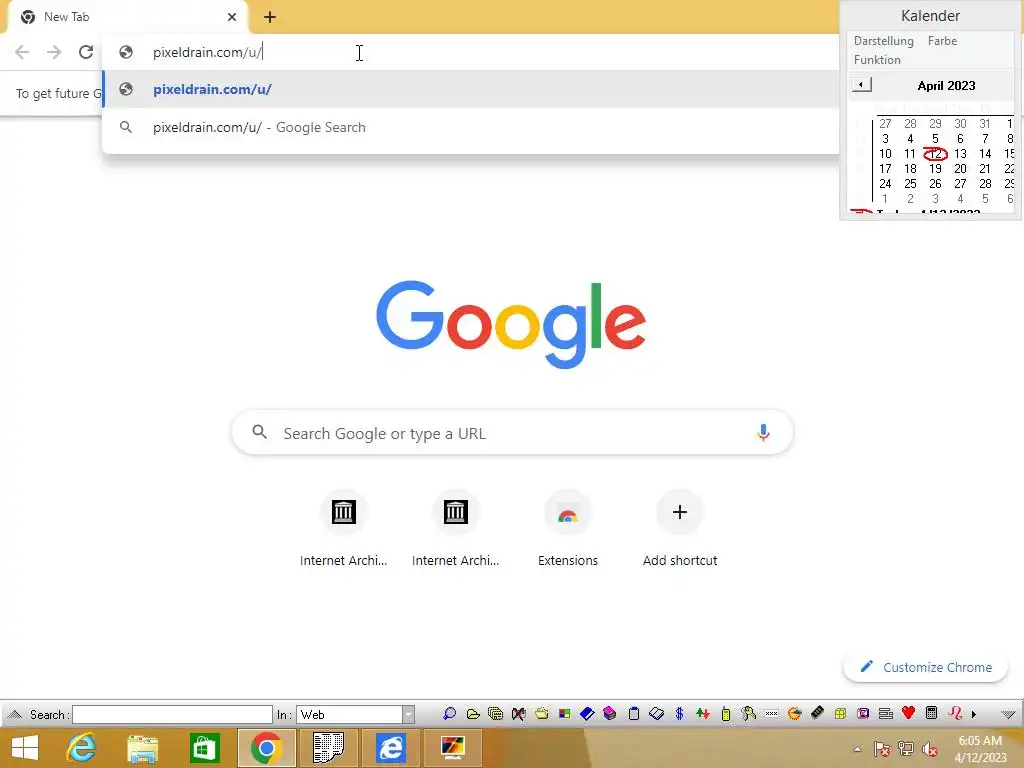
Task: Click Customize Chrome button
Action: [925, 667]
